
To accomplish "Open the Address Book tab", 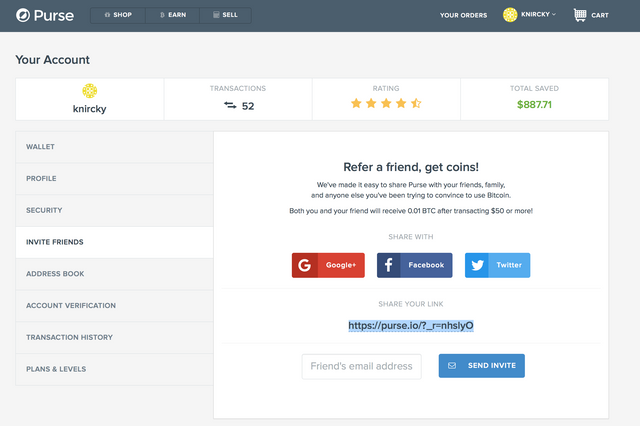I will [x=114, y=274].
